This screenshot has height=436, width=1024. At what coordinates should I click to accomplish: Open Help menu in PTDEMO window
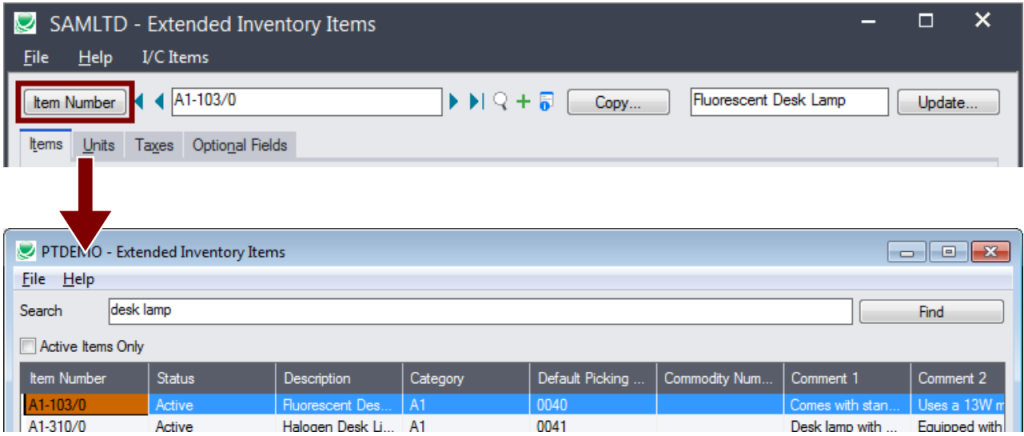(x=78, y=279)
